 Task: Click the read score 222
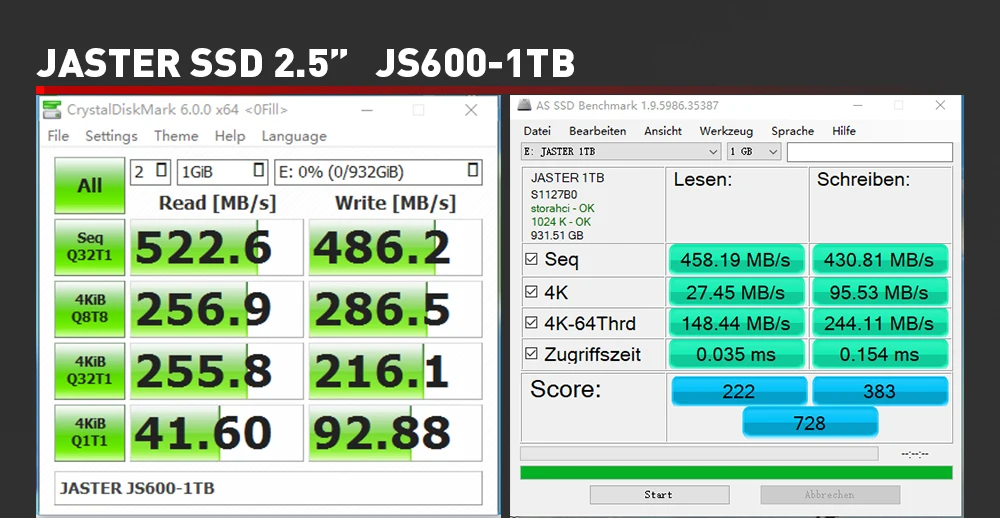click(739, 391)
